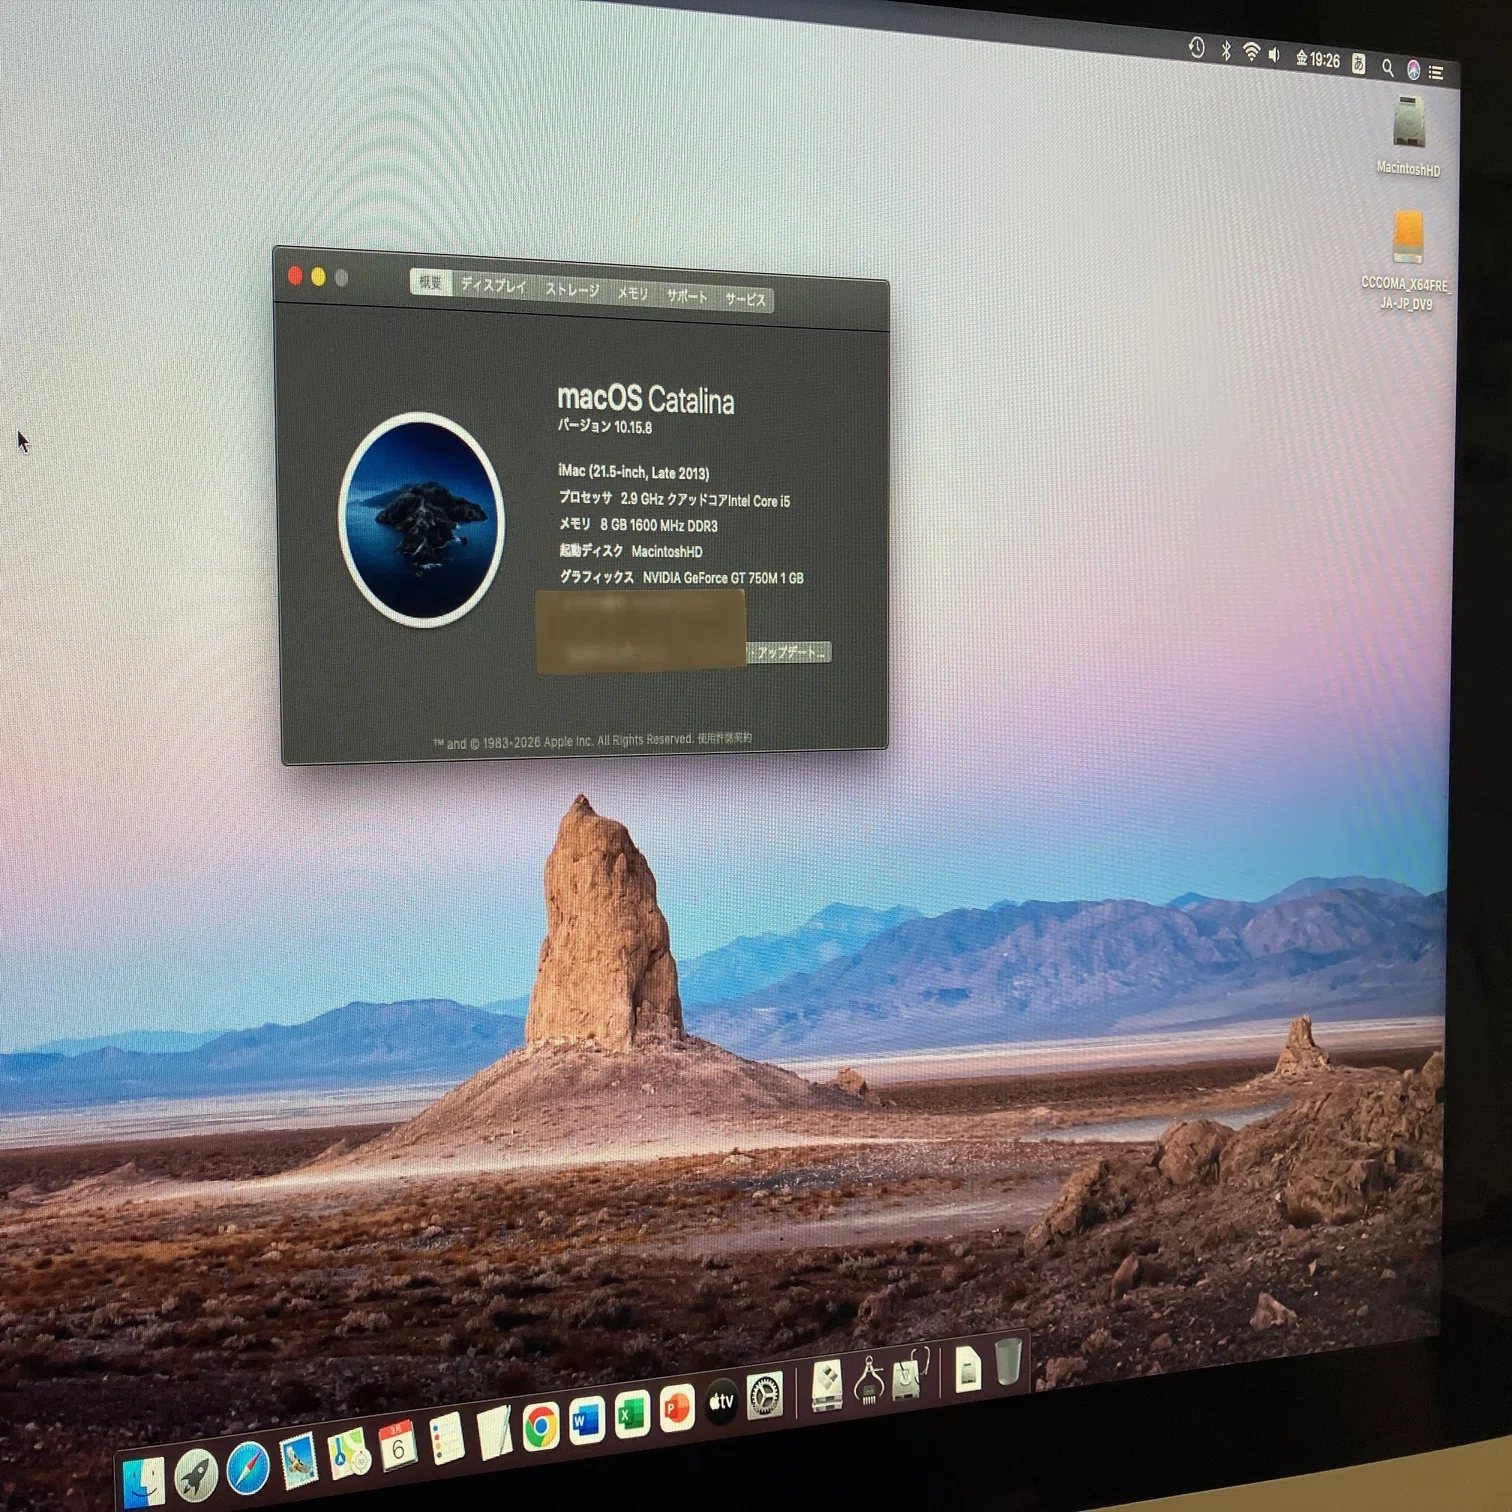The height and width of the screenshot is (1512, 1512).
Task: Click the NVIDIA GeForce GT 750M 1 GB value
Action: [723, 577]
